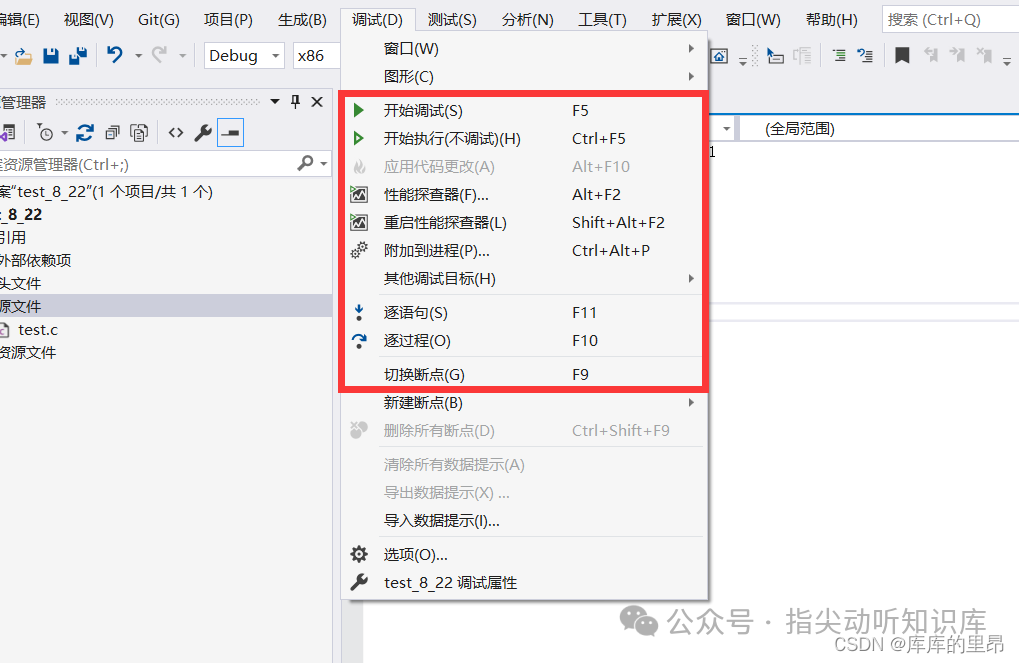This screenshot has height=663, width=1019.
Task: Open the x86 platform dropdown
Action: pyautogui.click(x=316, y=56)
